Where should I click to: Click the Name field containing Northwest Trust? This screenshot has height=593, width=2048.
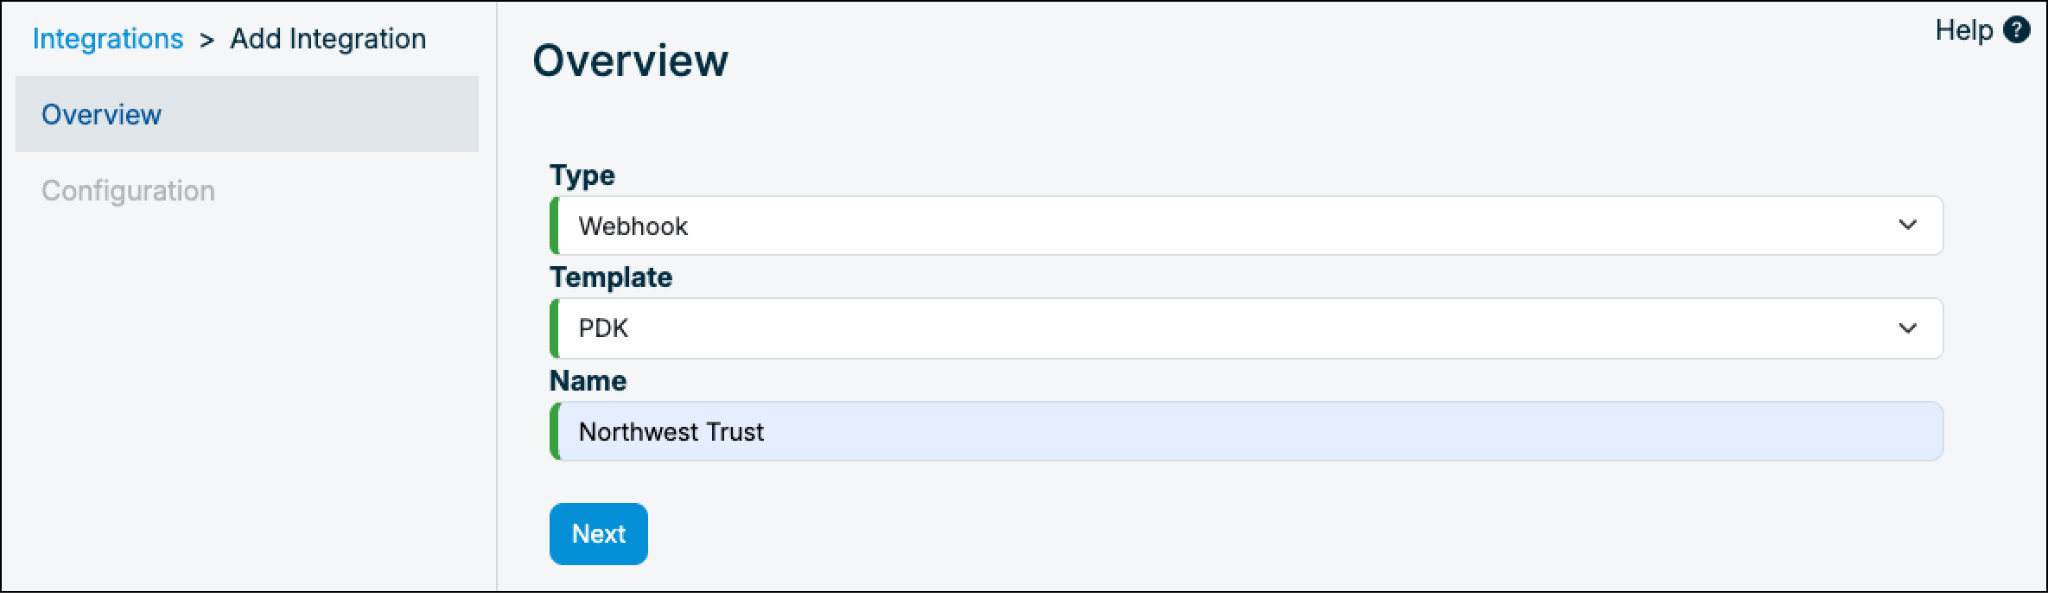(x=1246, y=432)
